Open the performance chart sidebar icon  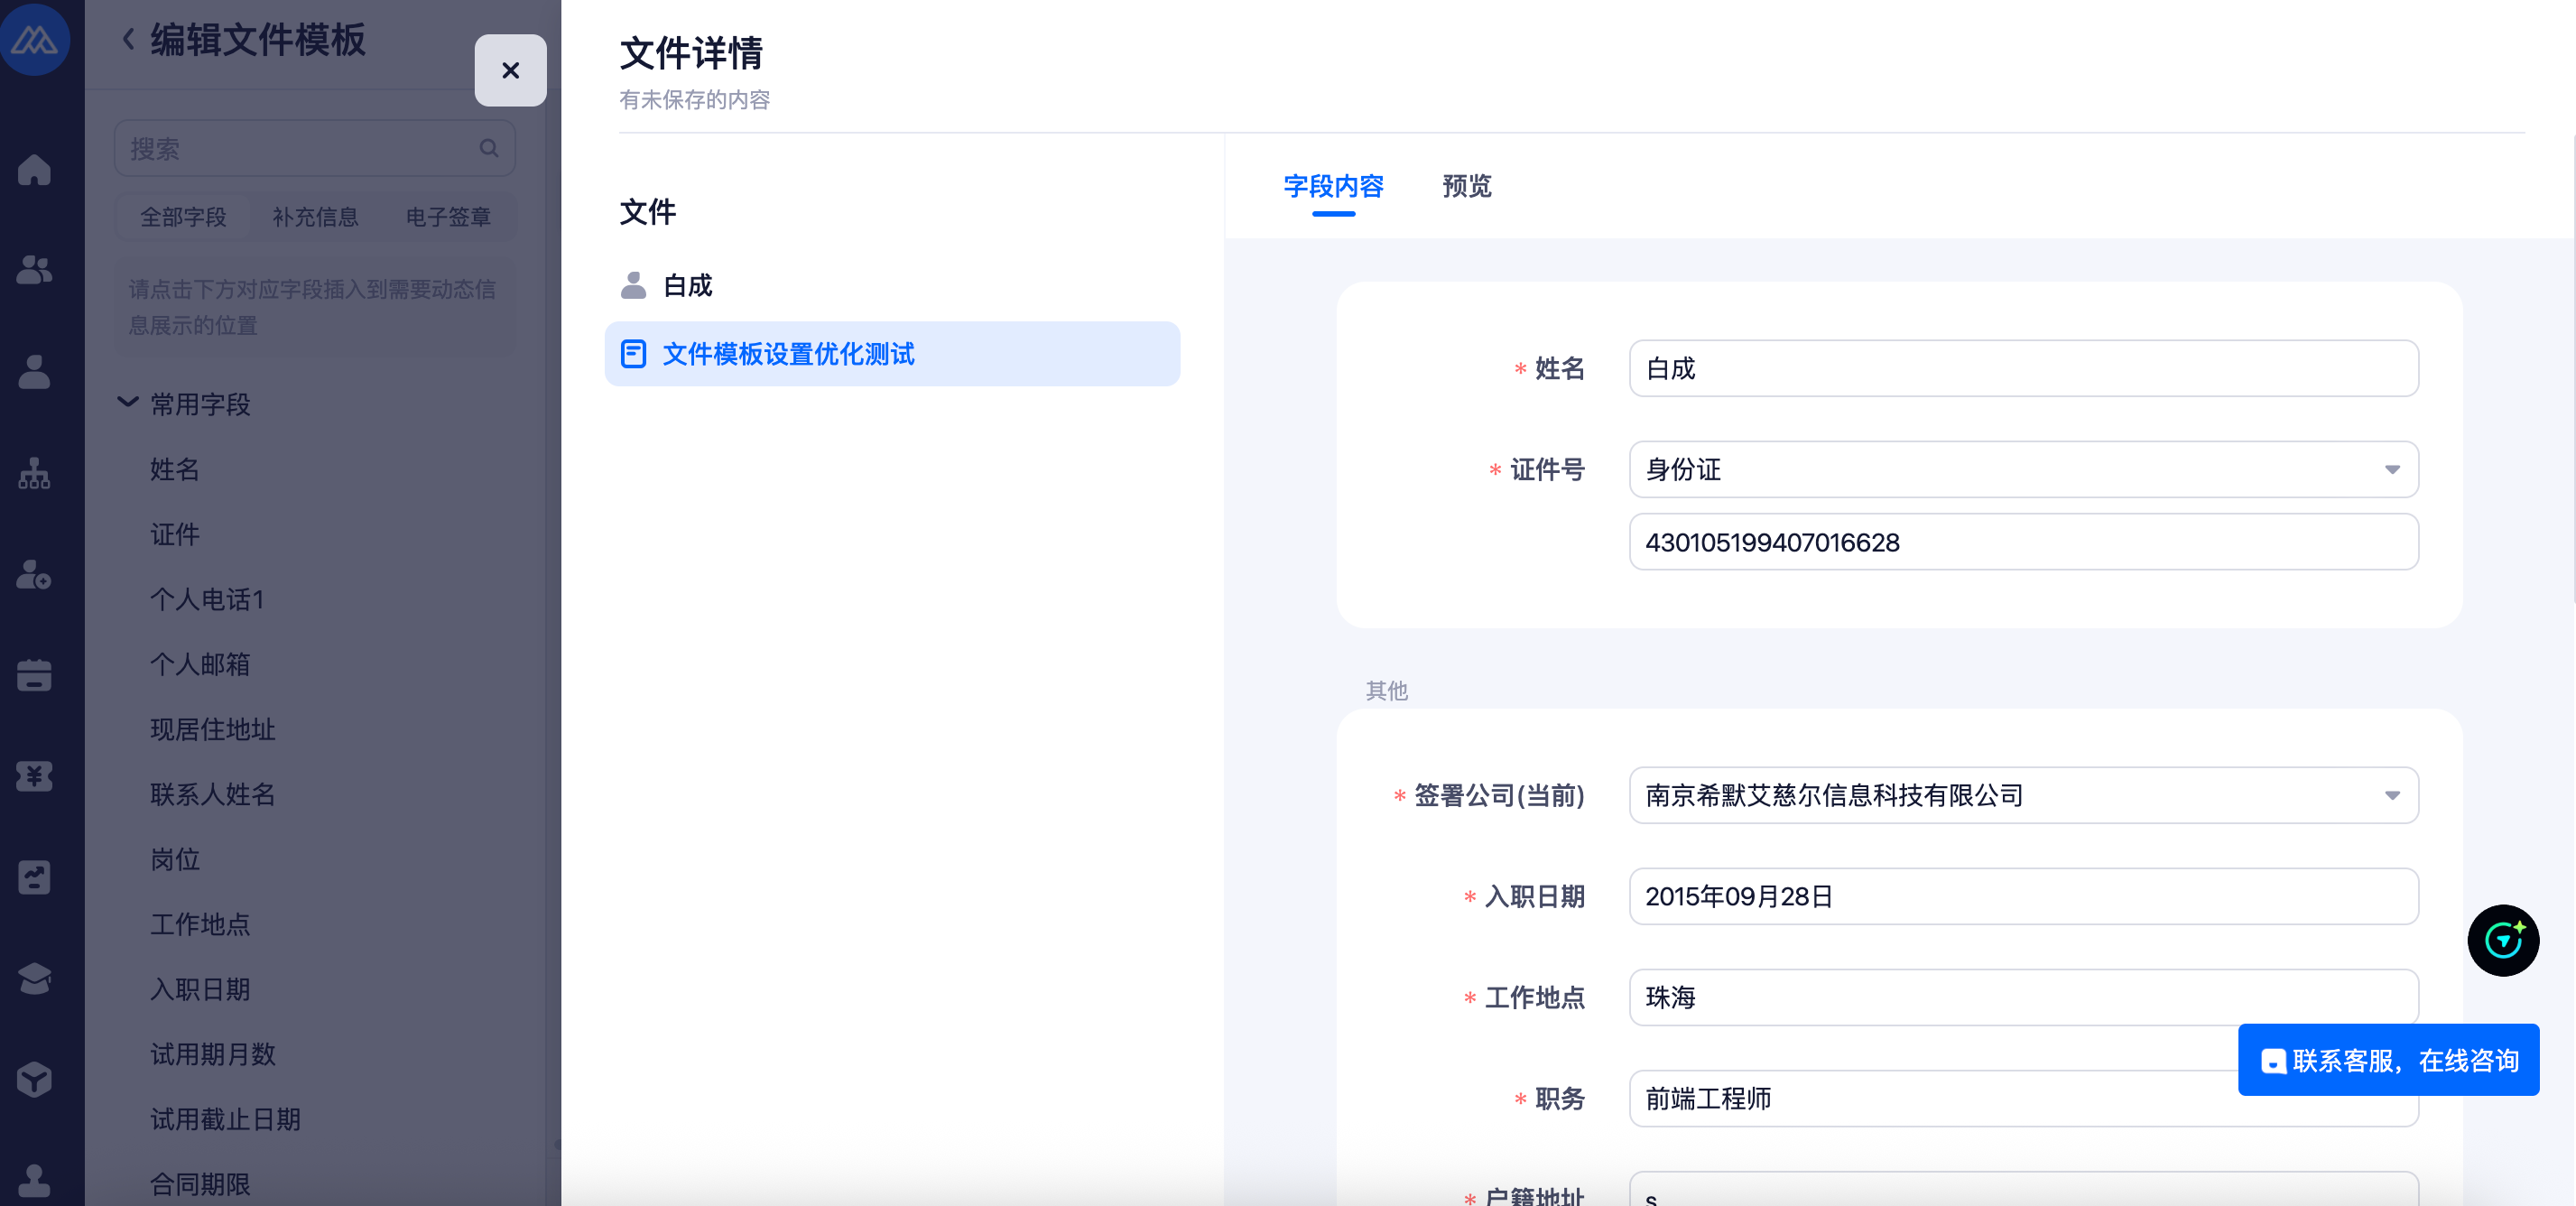(x=34, y=877)
